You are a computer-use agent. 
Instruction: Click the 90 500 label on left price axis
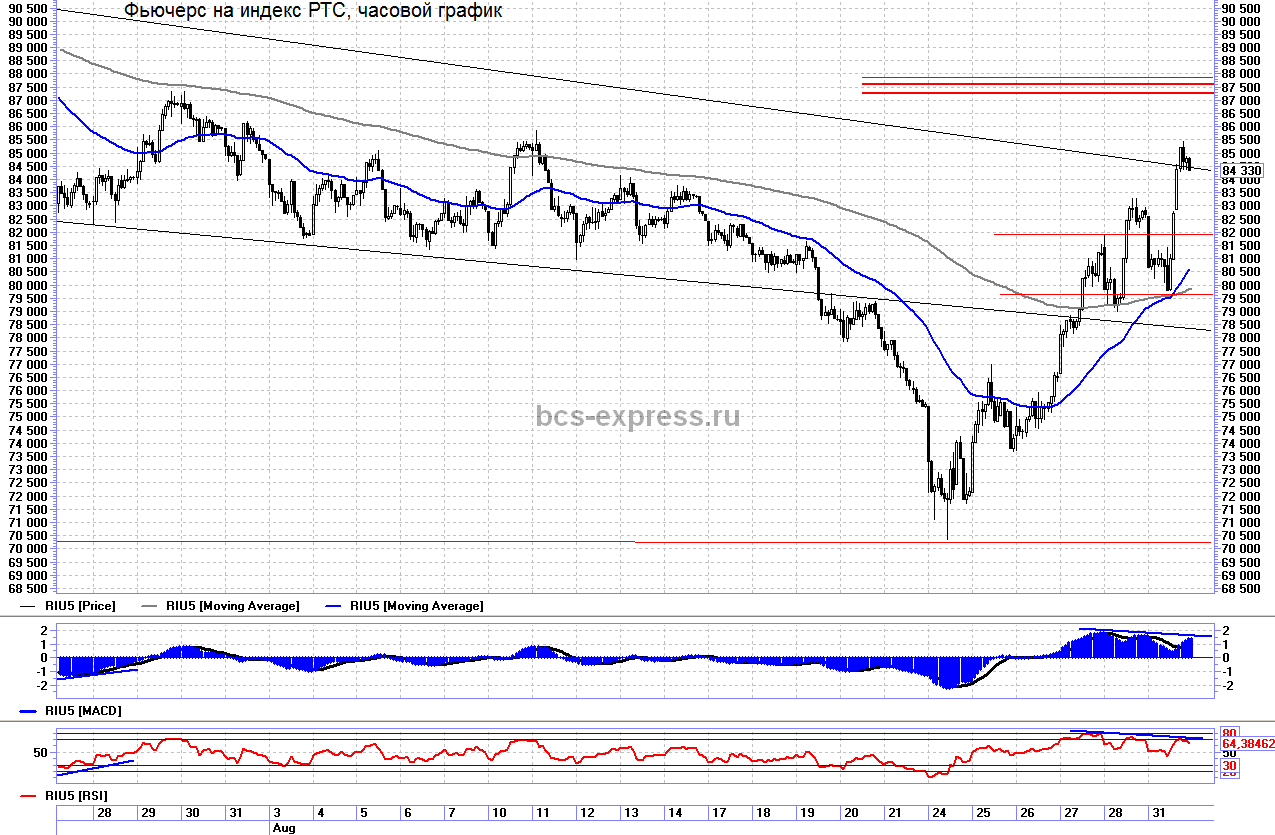(26, 8)
